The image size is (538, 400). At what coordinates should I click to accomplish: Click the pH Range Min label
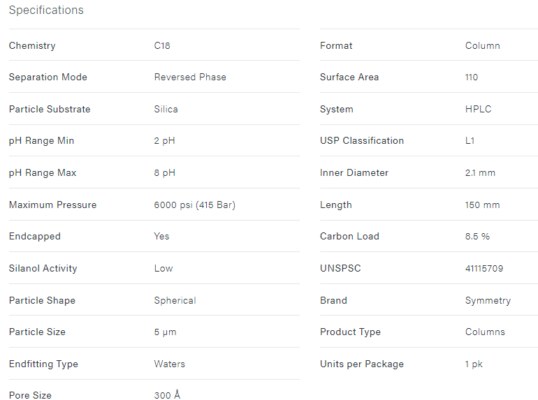click(42, 141)
